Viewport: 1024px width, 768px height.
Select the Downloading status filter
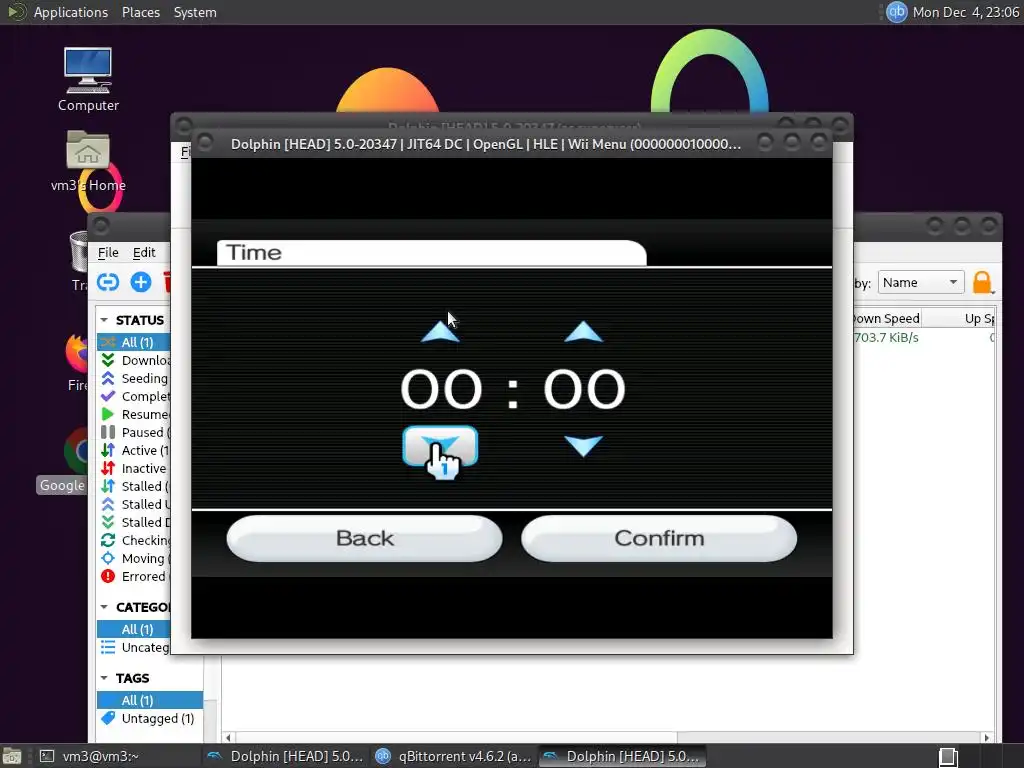pyautogui.click(x=134, y=360)
